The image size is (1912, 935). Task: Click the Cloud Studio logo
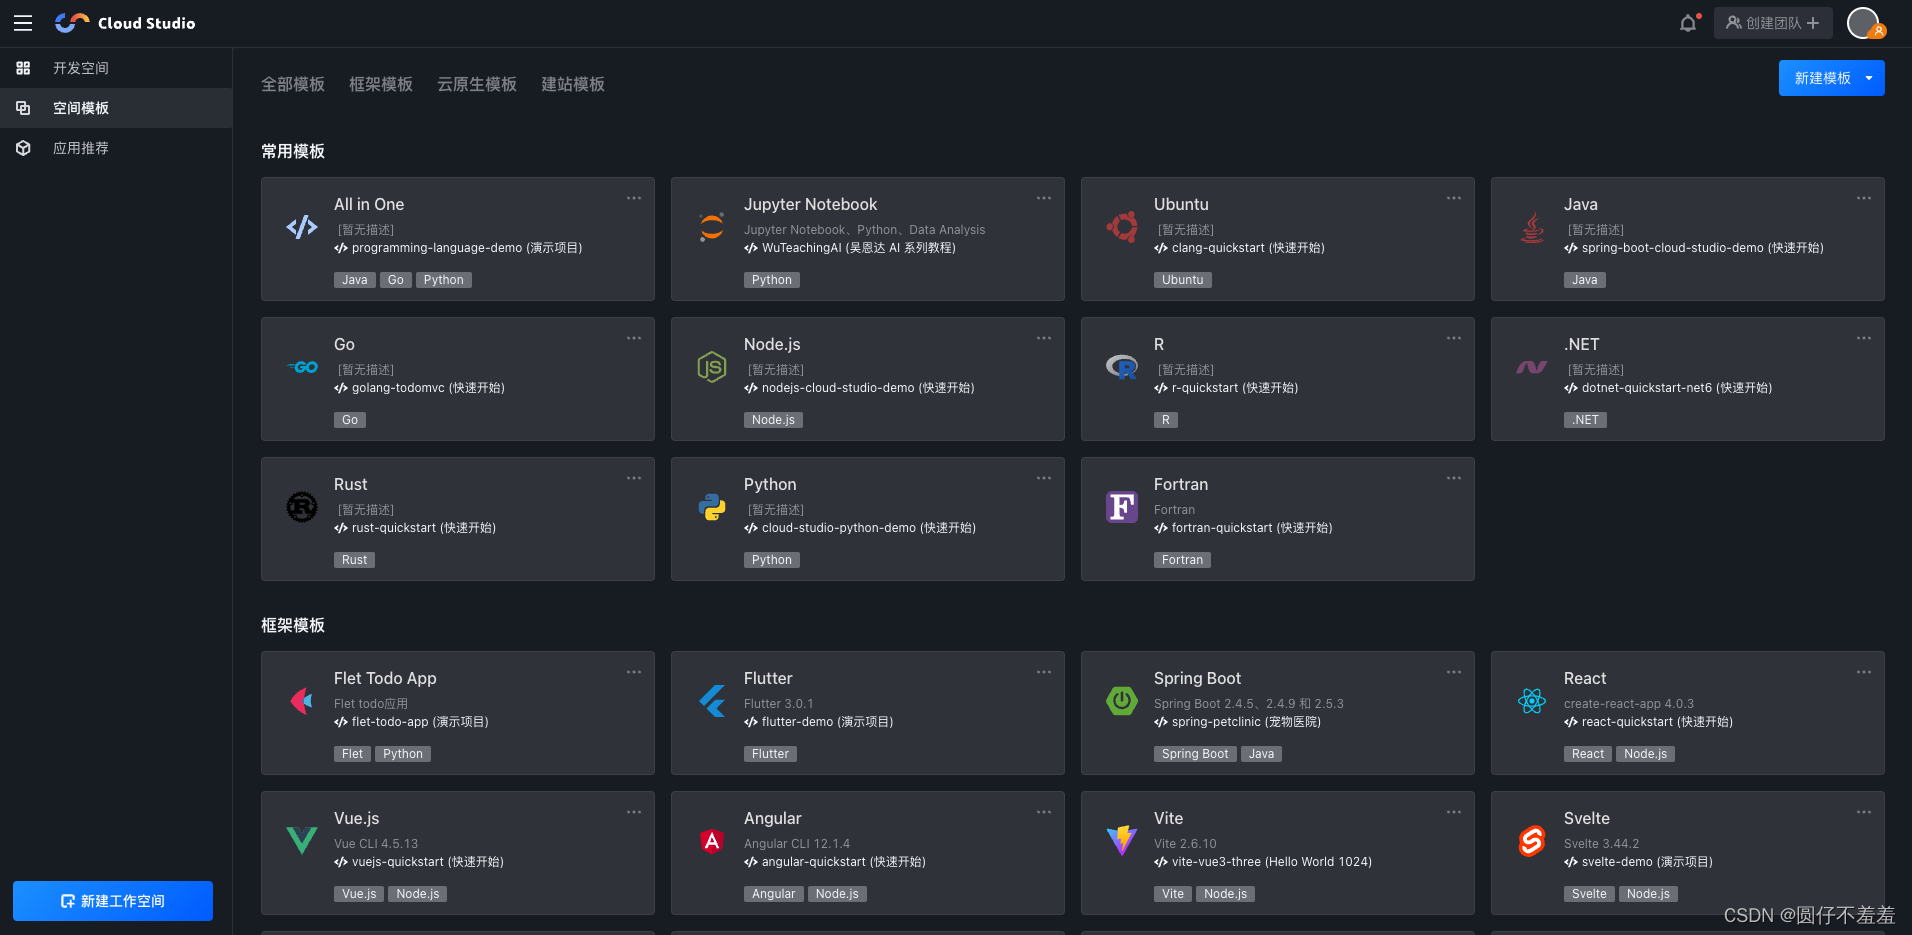pos(125,23)
